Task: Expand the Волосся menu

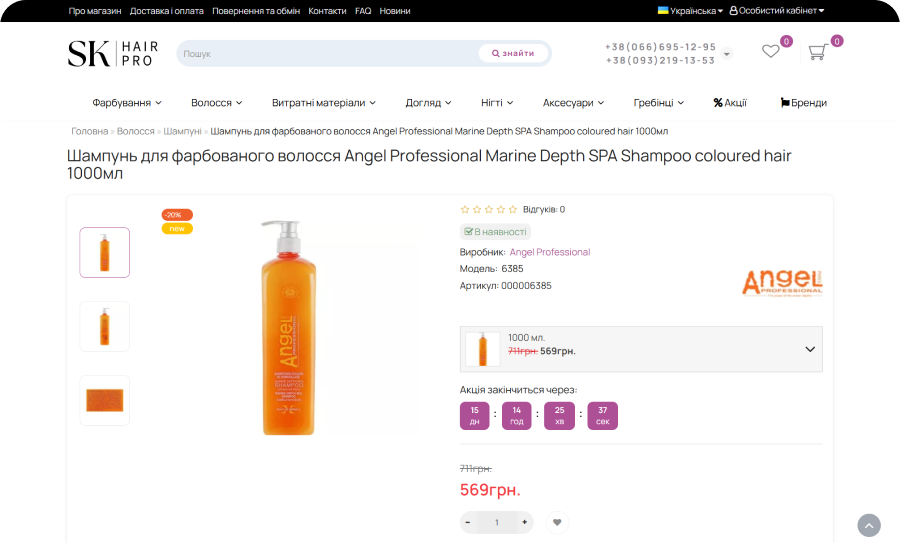Action: 216,103
